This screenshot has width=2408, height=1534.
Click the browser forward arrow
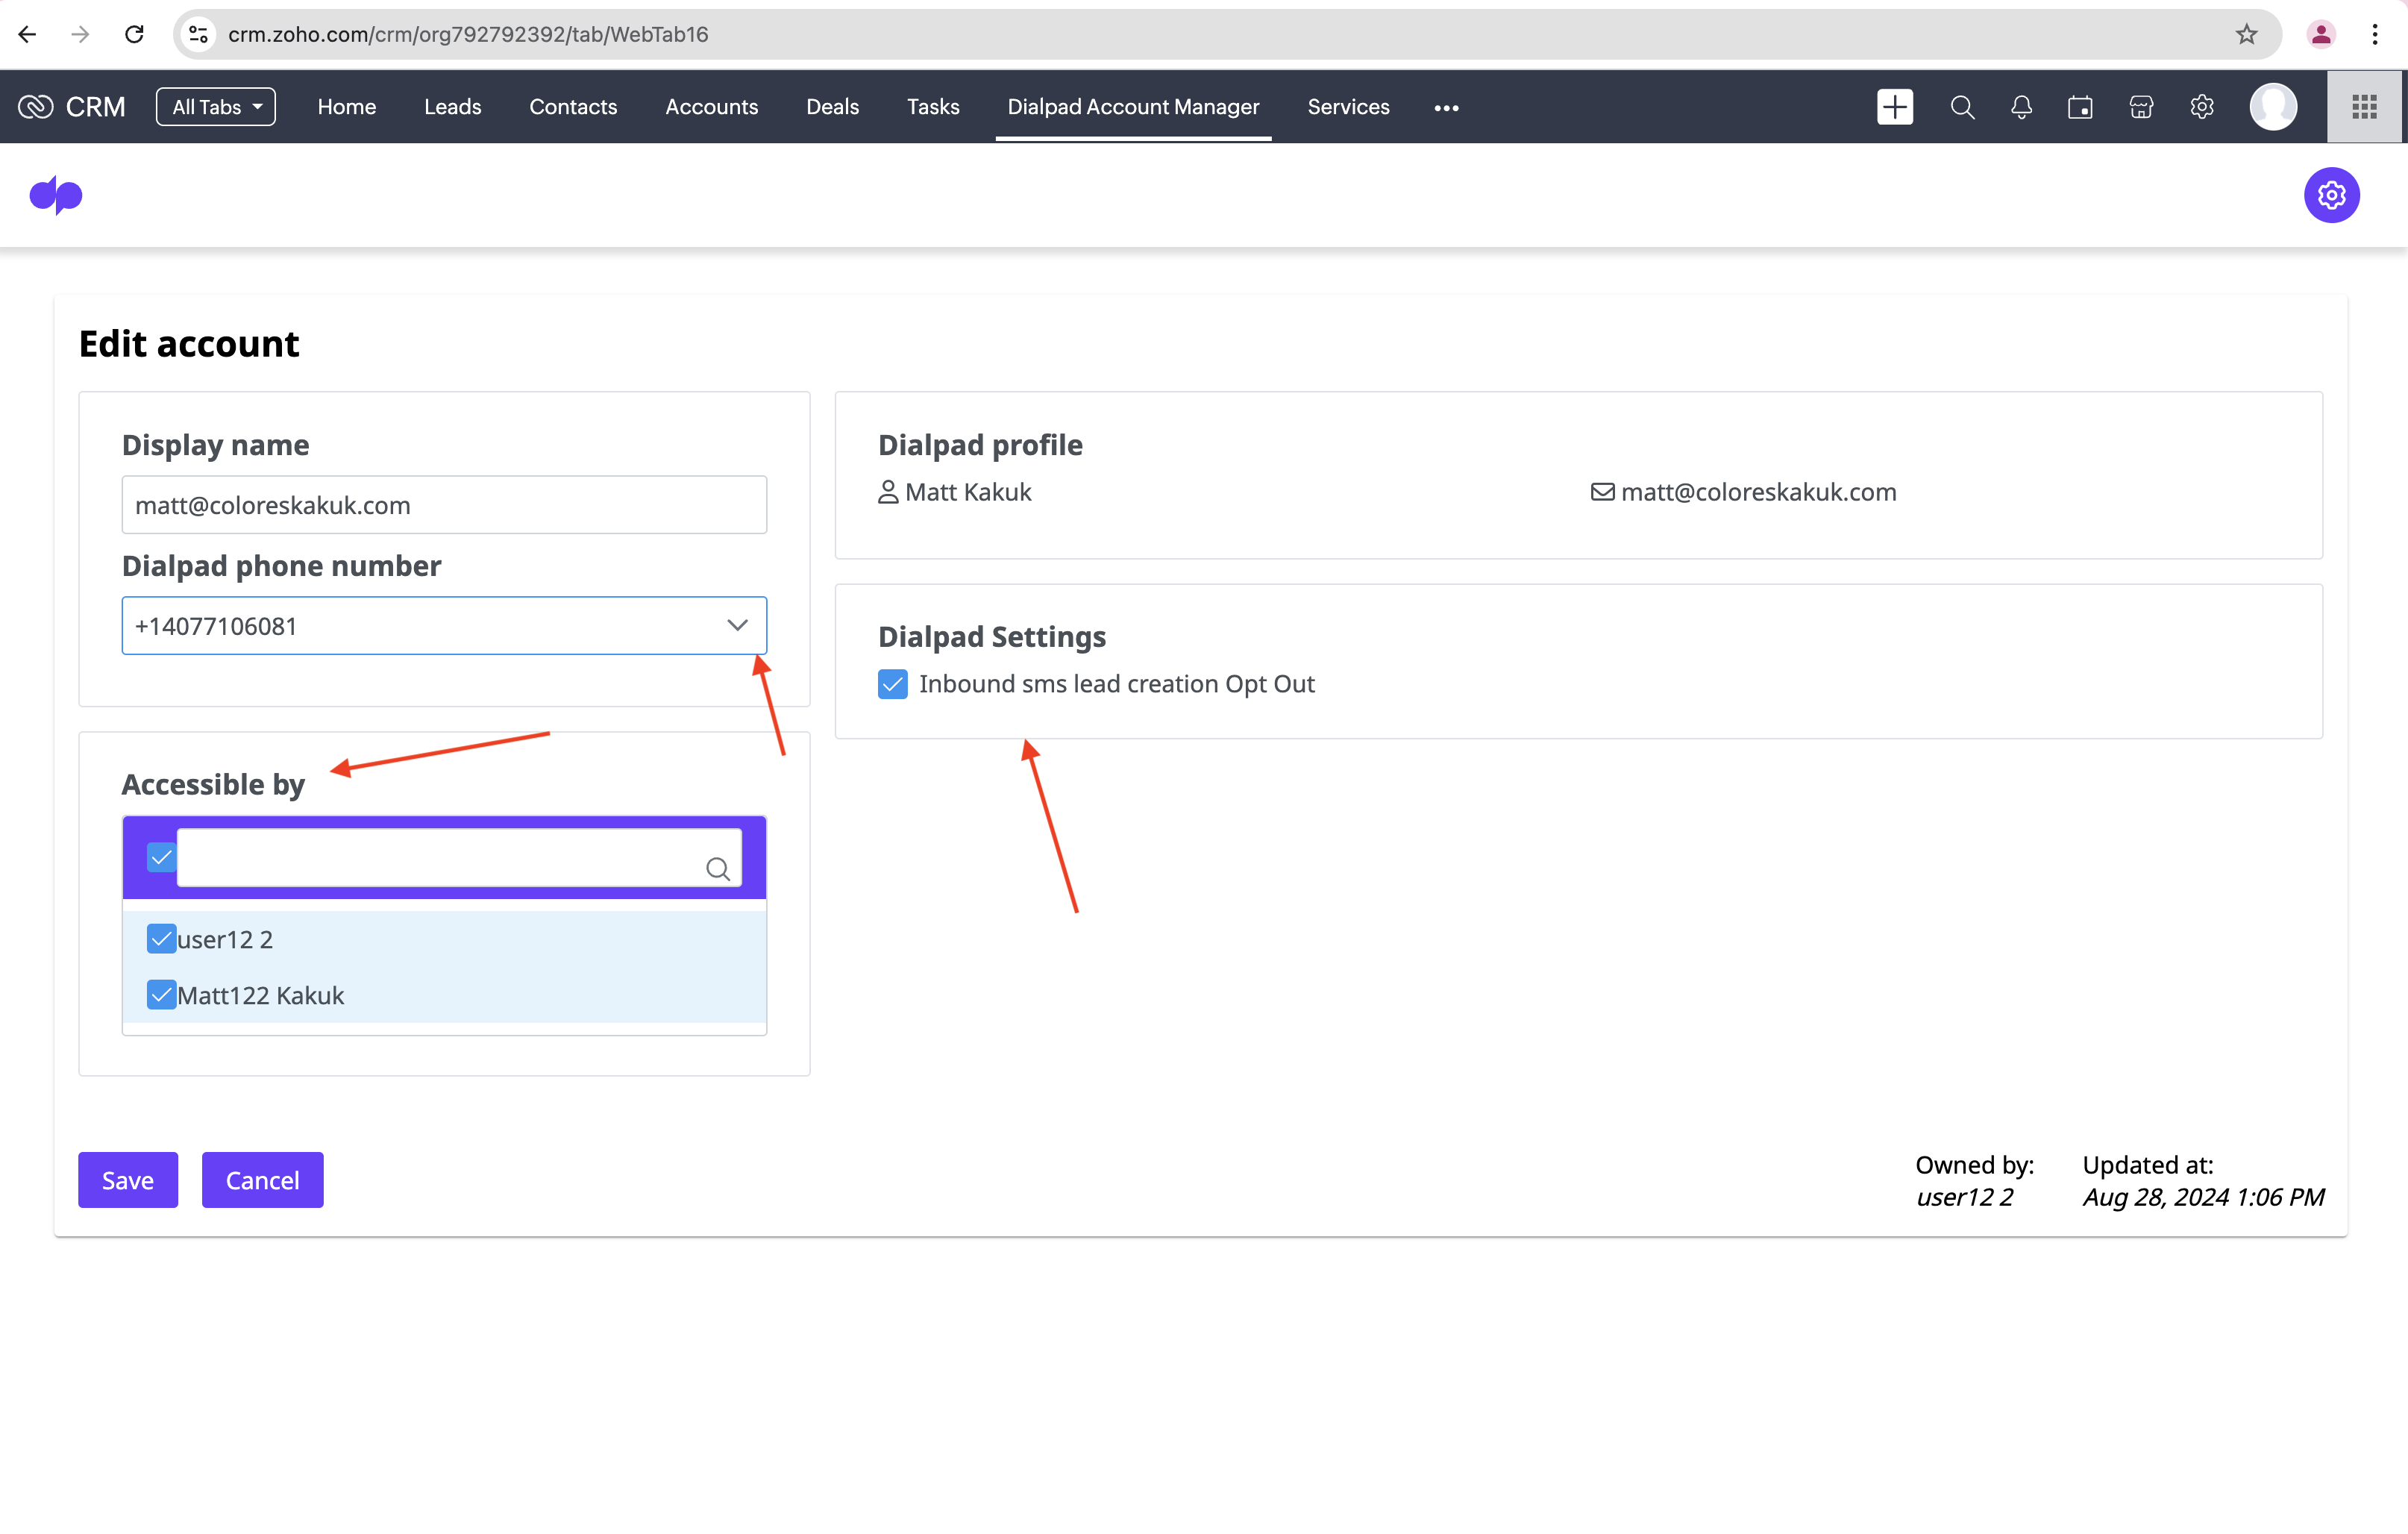click(x=80, y=34)
